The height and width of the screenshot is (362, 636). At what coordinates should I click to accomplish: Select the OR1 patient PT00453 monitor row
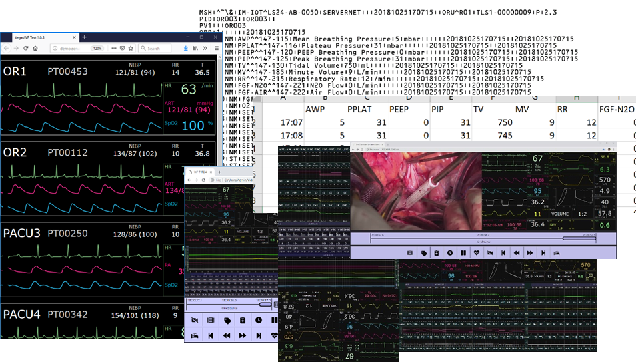coord(111,97)
